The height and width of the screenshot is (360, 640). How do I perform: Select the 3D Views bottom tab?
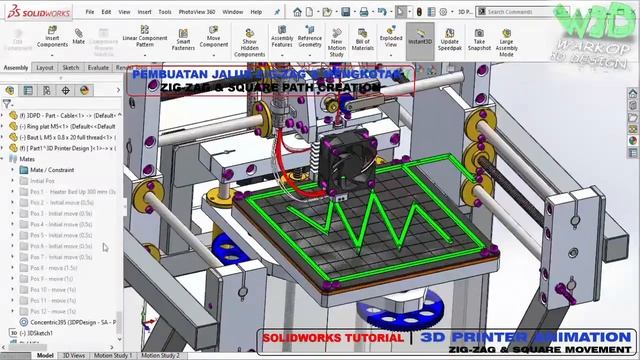point(74,356)
